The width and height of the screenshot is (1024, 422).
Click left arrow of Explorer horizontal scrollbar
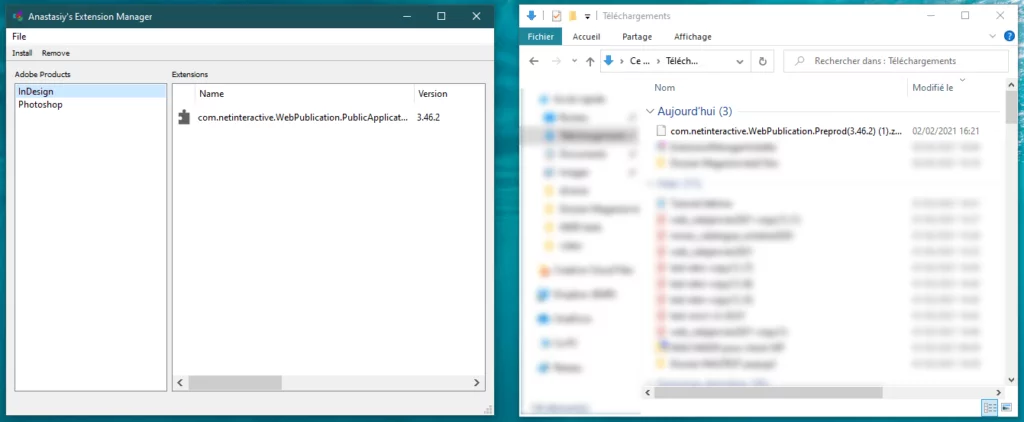coord(648,393)
